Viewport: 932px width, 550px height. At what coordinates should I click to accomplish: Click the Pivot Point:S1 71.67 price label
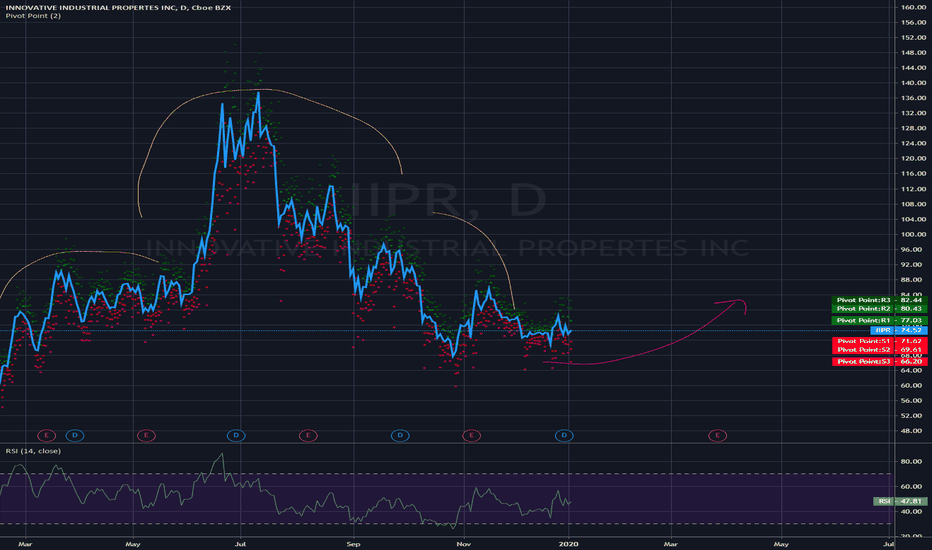pyautogui.click(x=879, y=341)
